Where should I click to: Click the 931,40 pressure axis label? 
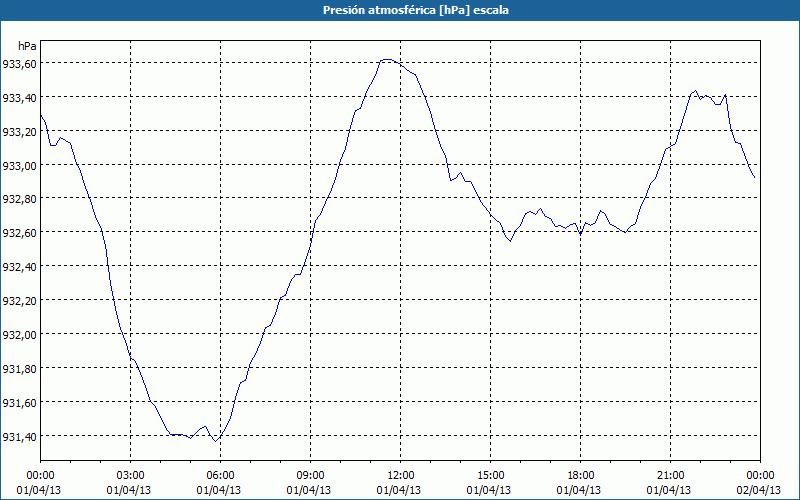[19, 436]
